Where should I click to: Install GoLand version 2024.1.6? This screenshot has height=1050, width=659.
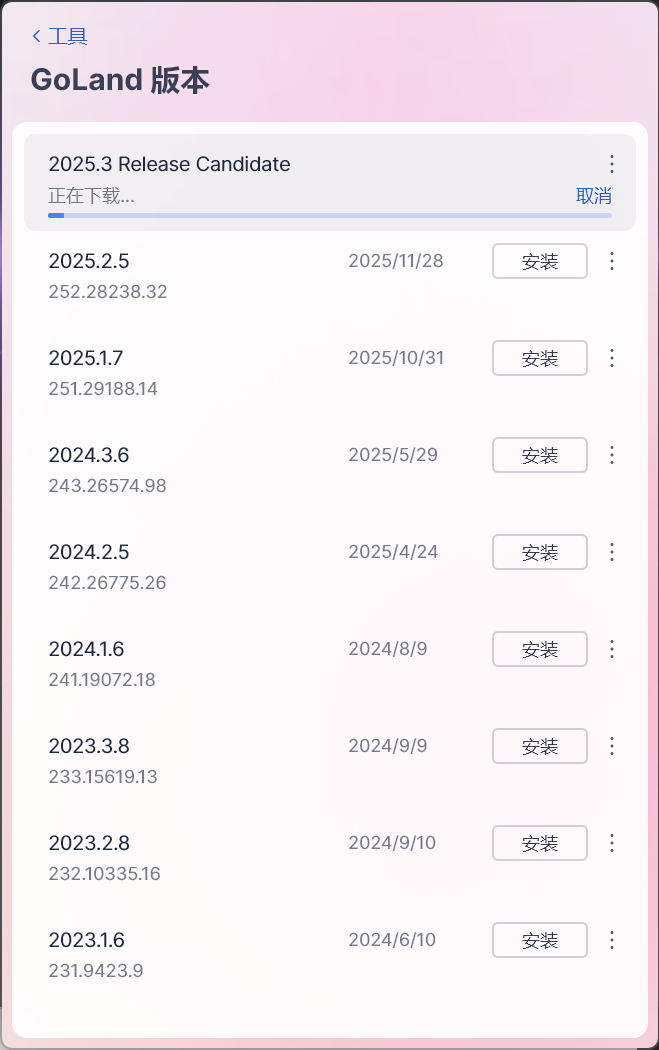pyautogui.click(x=539, y=650)
